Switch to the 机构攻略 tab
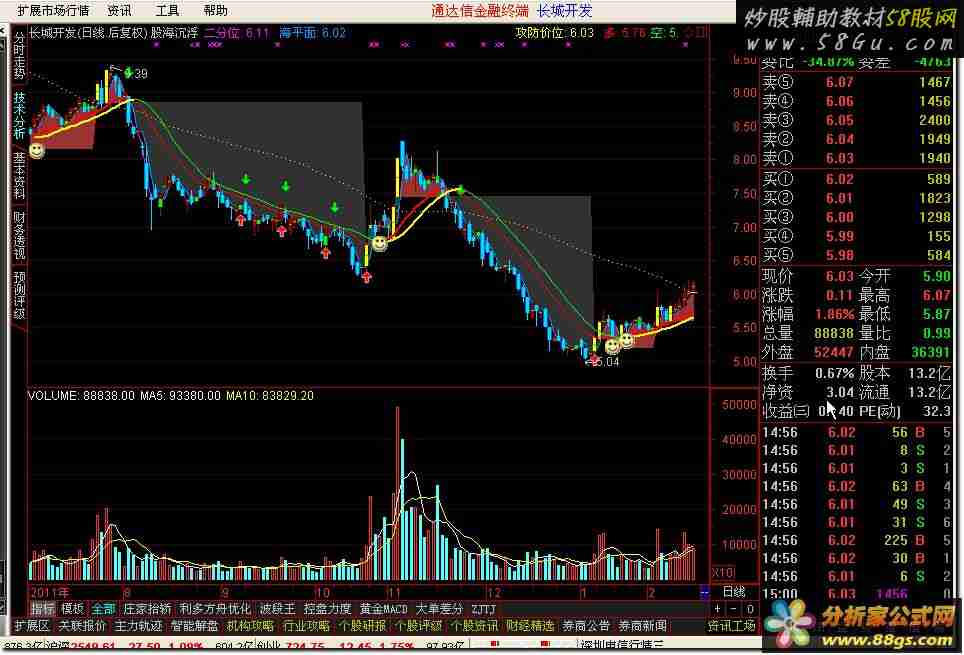Viewport: 964px width, 655px height. pos(250,626)
